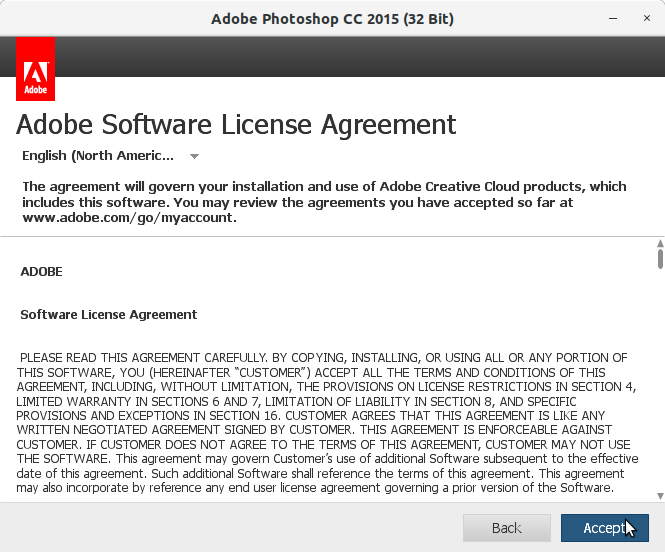Click the 'PLEASE READ THIS AGREEMENT CAREFULLY' paragraph
Screen dimensions: 665x552
(327, 423)
